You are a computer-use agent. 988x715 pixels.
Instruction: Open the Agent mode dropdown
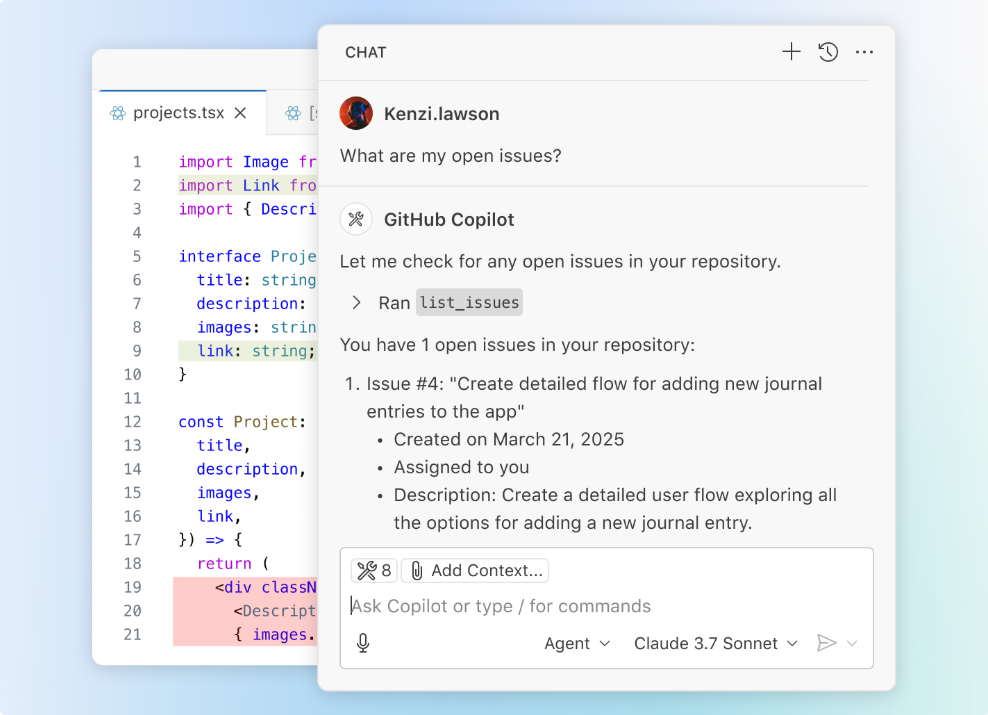pos(577,643)
